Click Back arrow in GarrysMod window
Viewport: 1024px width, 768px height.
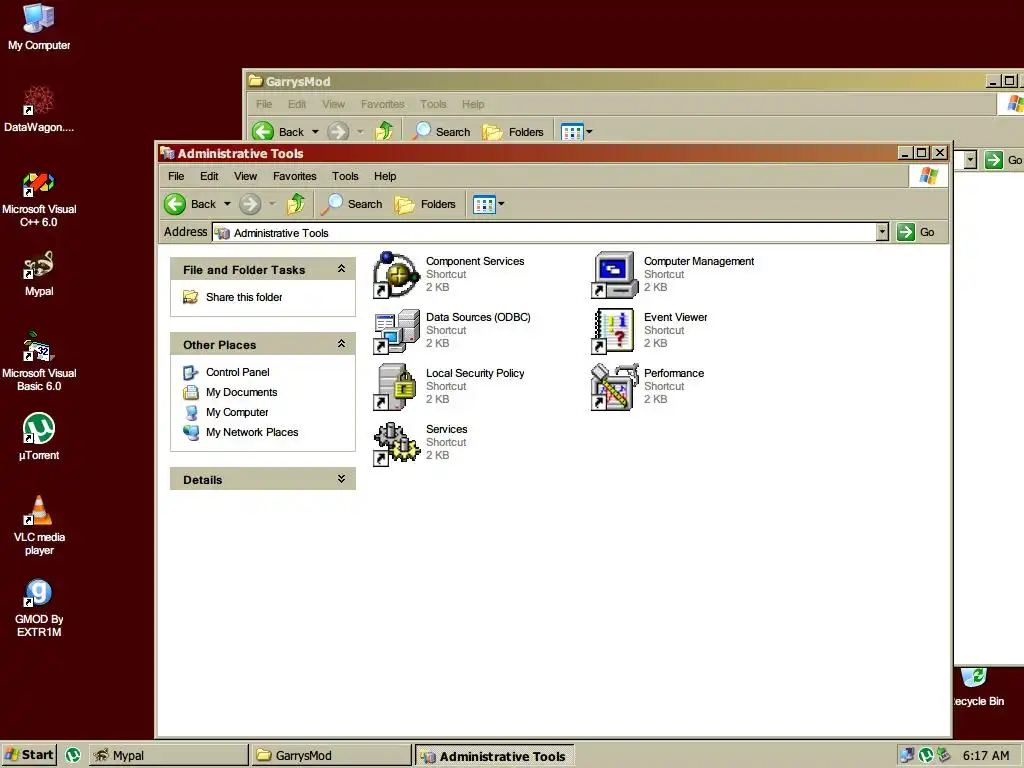point(263,131)
